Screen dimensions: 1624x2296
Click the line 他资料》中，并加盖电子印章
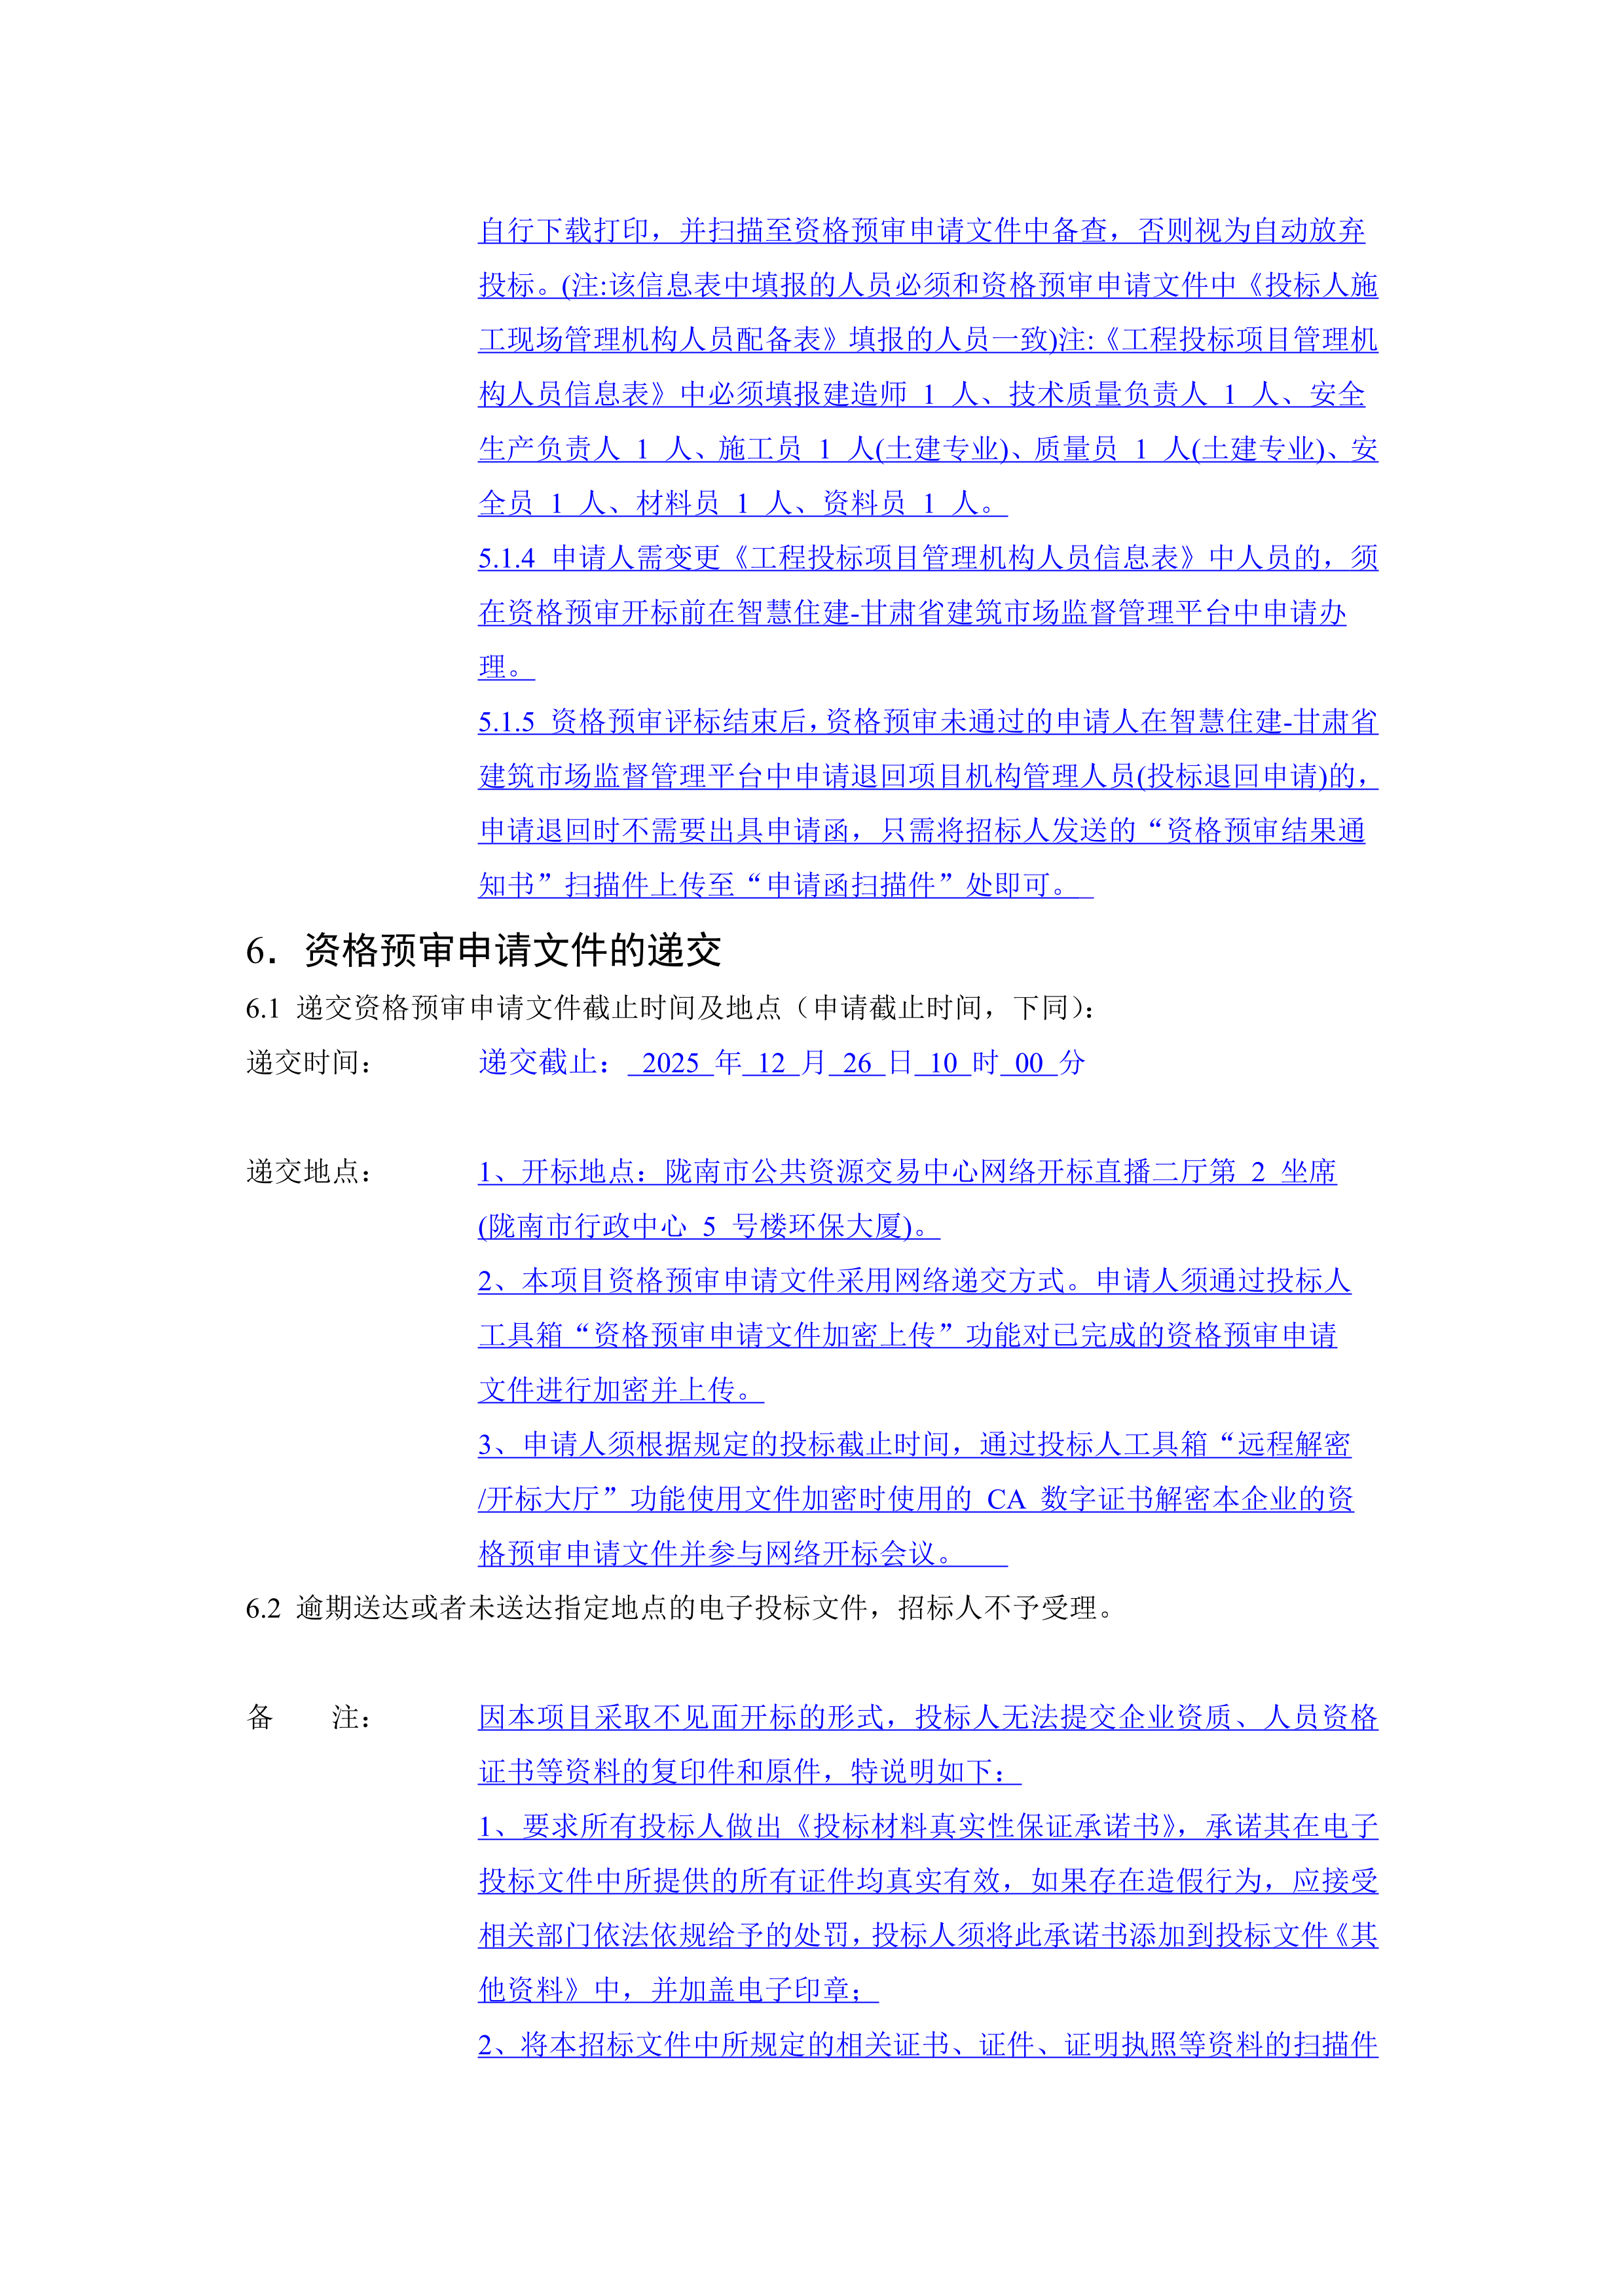pyautogui.click(x=678, y=1990)
